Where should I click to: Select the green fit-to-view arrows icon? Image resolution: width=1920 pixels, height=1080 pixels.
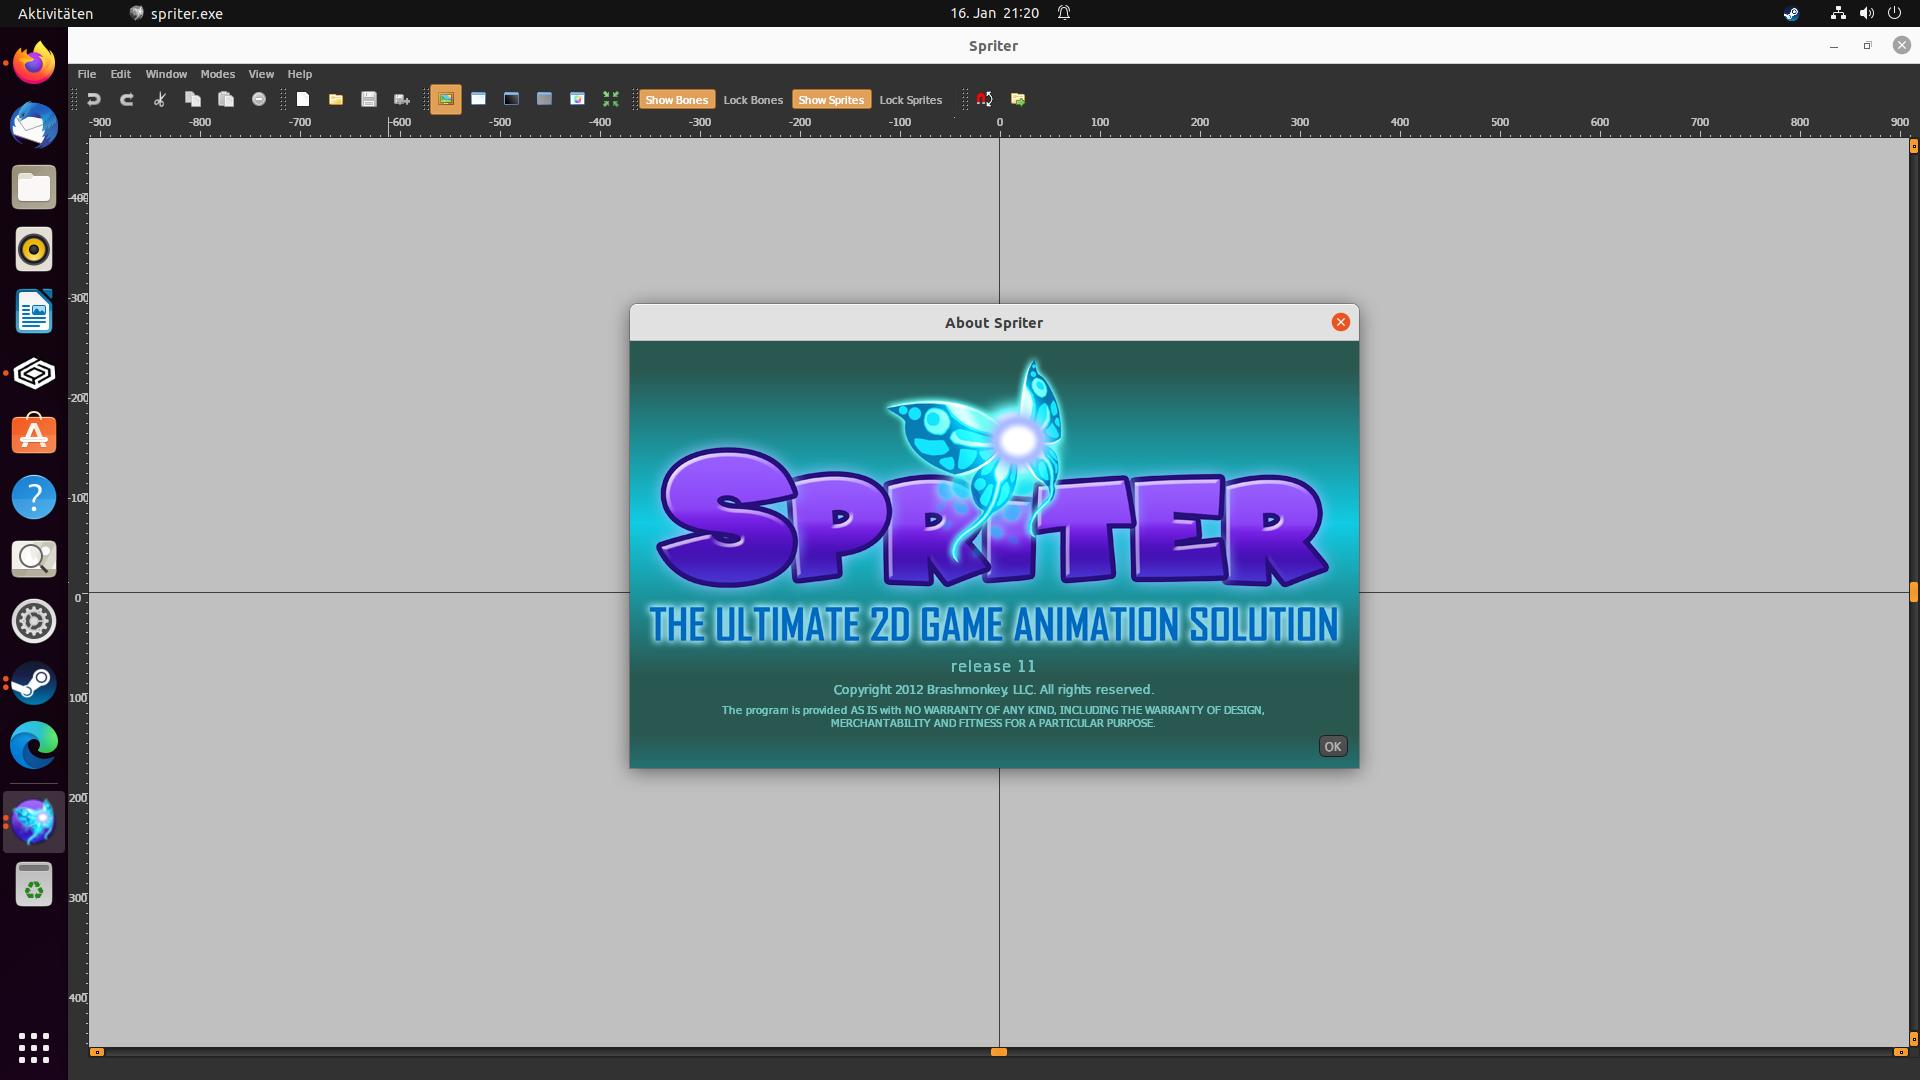(611, 99)
